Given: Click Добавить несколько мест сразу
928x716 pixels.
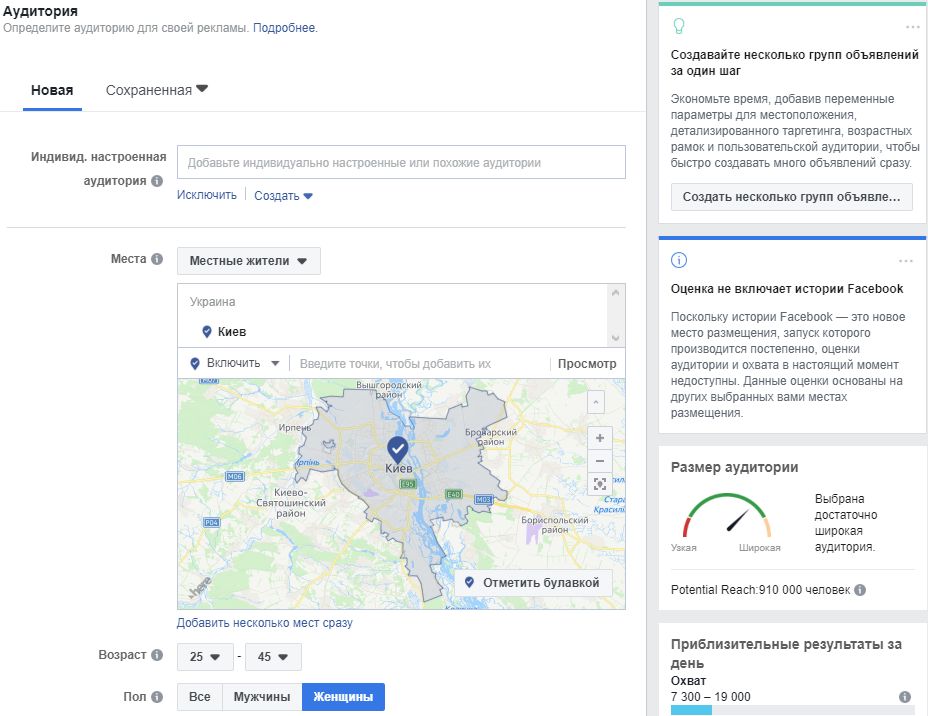Looking at the screenshot, I should point(265,622).
